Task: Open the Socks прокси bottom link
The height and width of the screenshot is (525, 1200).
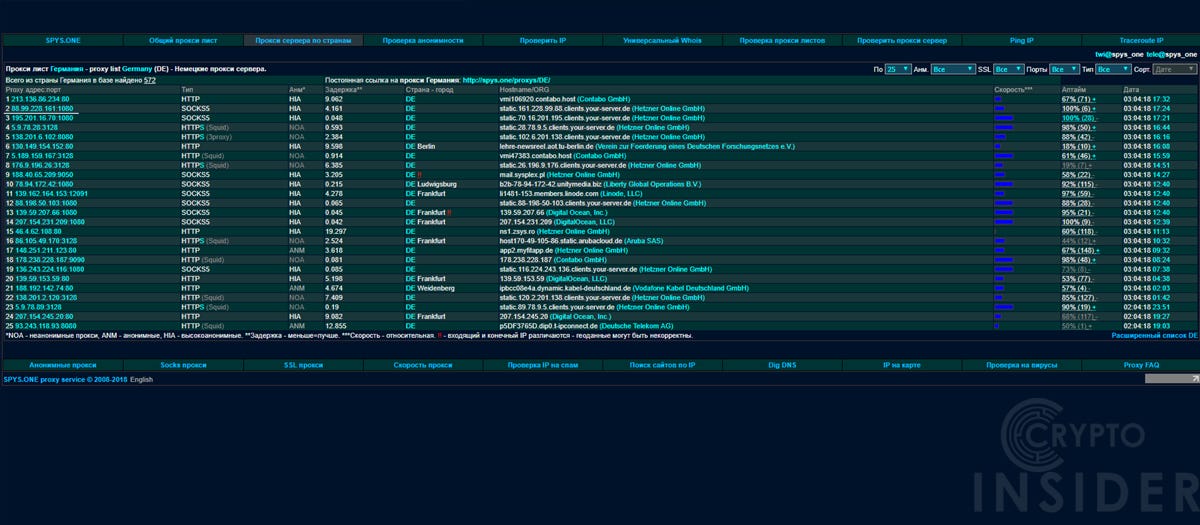Action: coord(183,365)
